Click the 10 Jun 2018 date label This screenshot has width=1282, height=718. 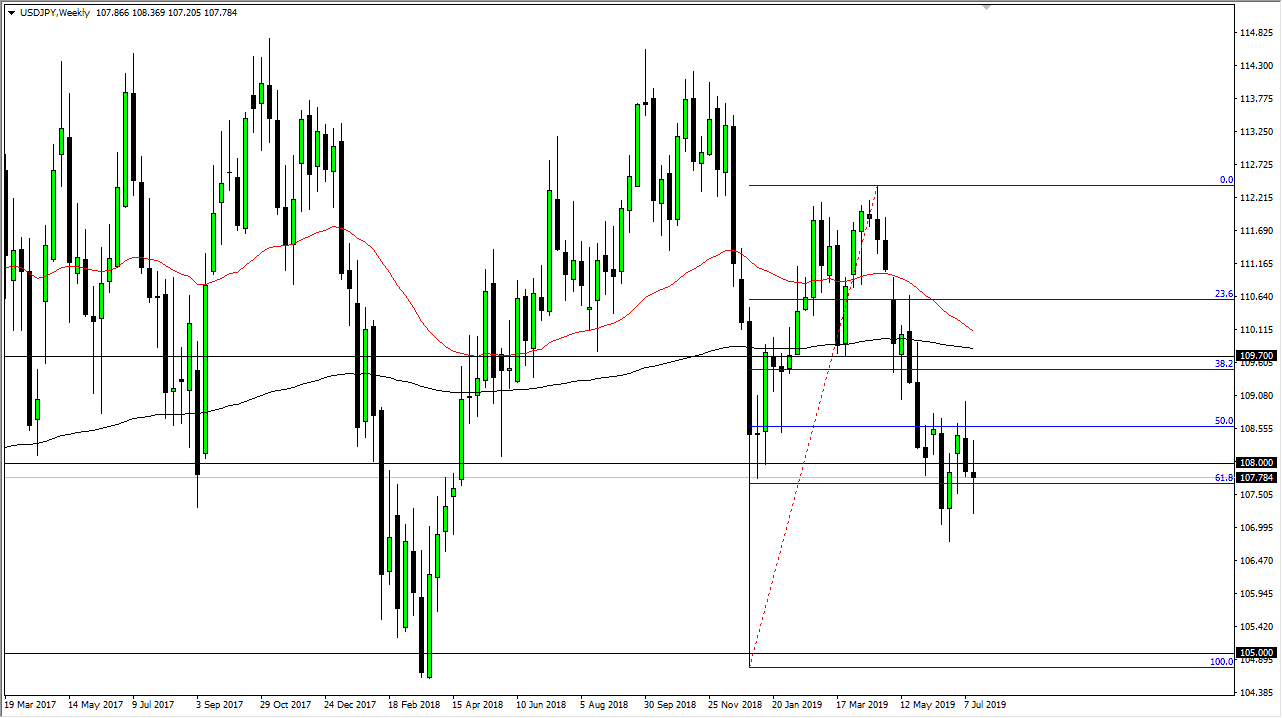point(541,704)
